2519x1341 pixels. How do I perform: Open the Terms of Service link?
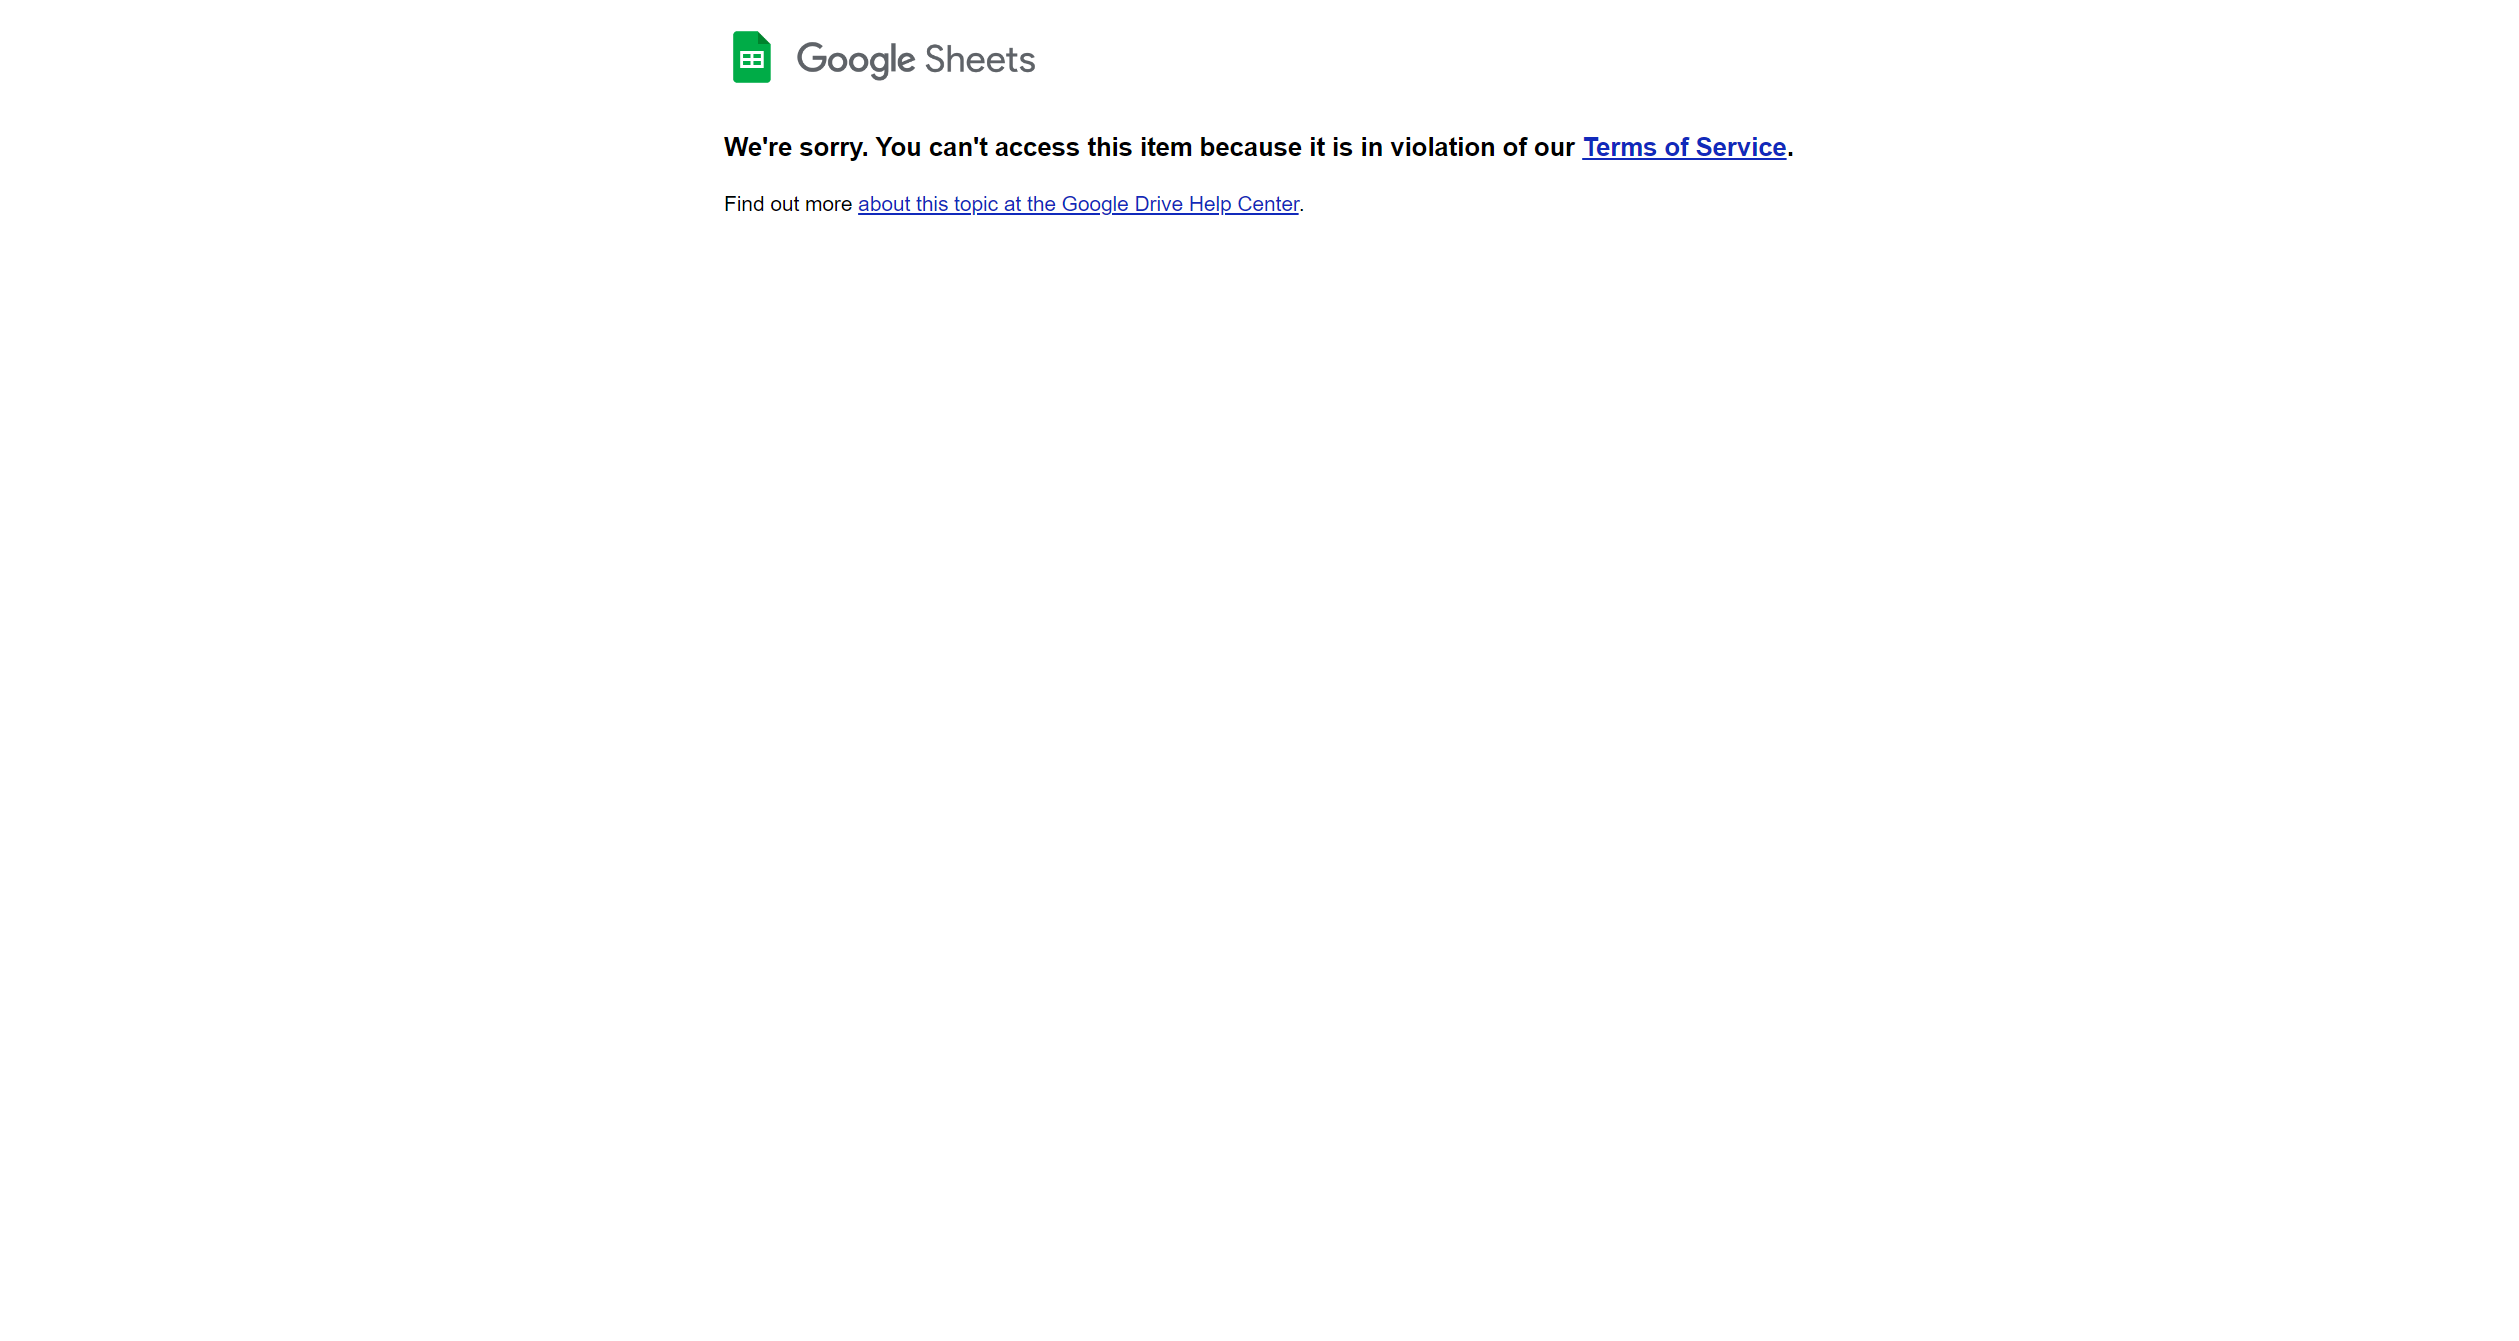(x=1684, y=147)
